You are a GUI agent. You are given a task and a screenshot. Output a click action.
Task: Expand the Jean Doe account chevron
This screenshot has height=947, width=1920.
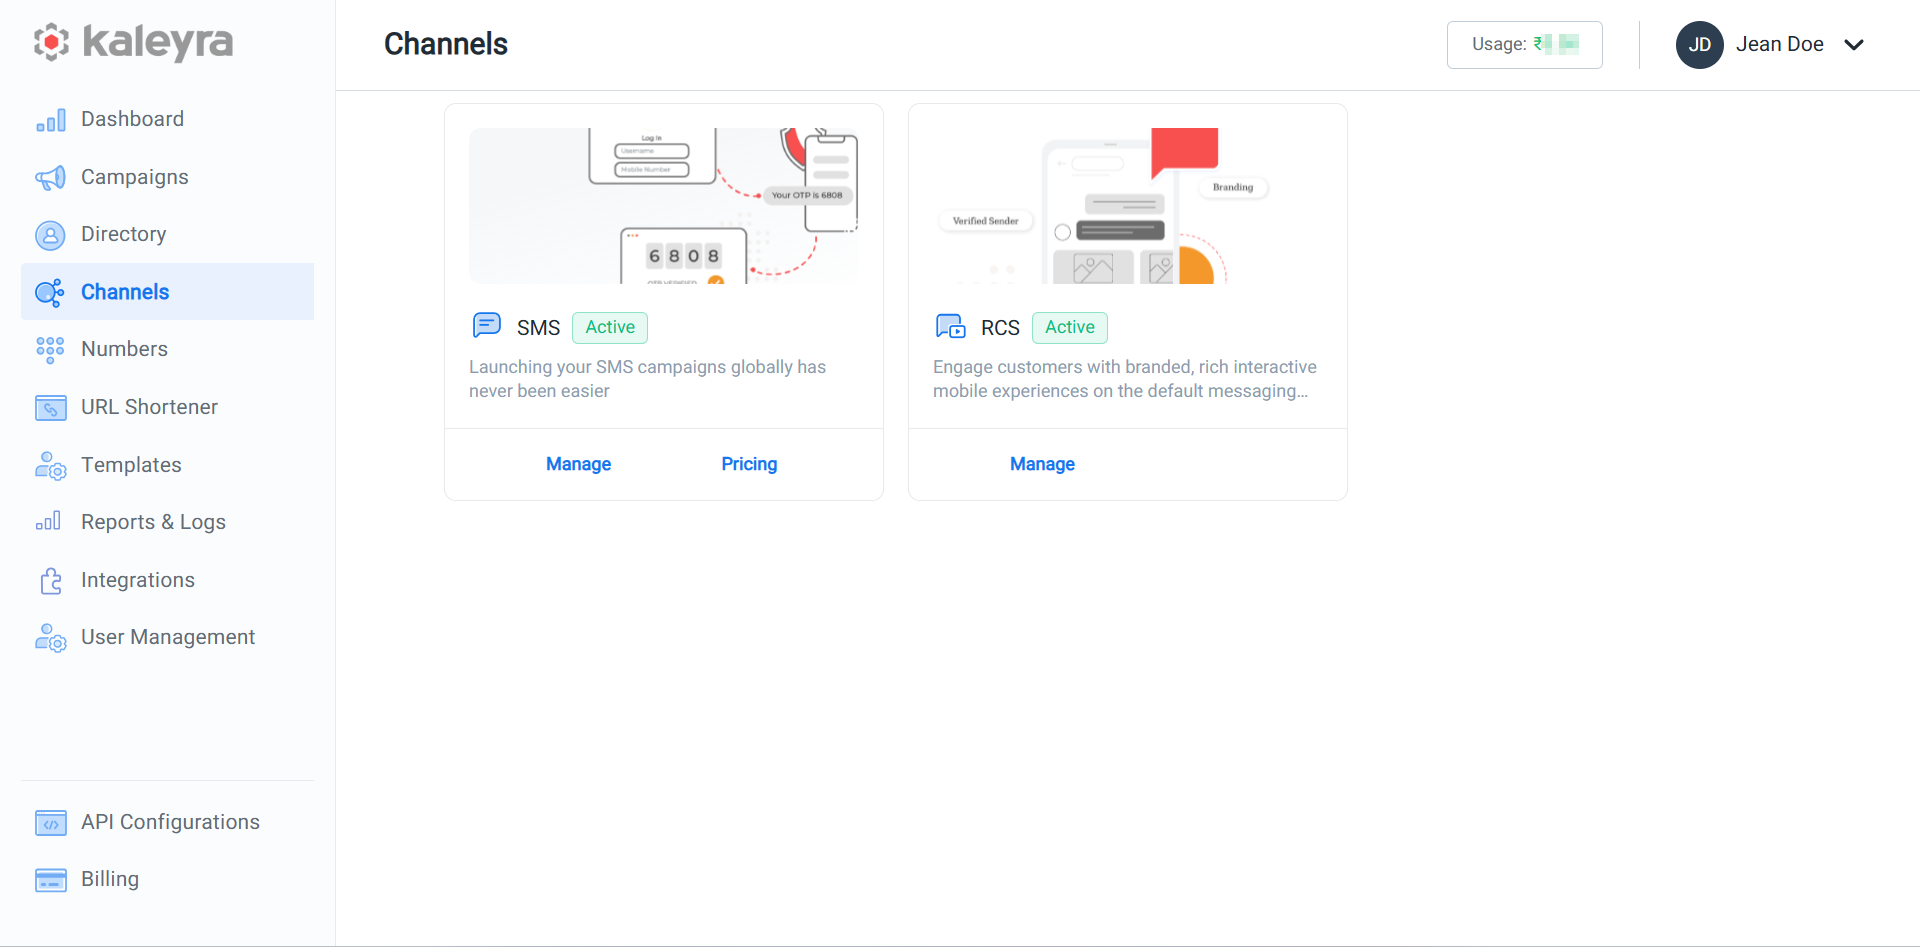point(1854,45)
